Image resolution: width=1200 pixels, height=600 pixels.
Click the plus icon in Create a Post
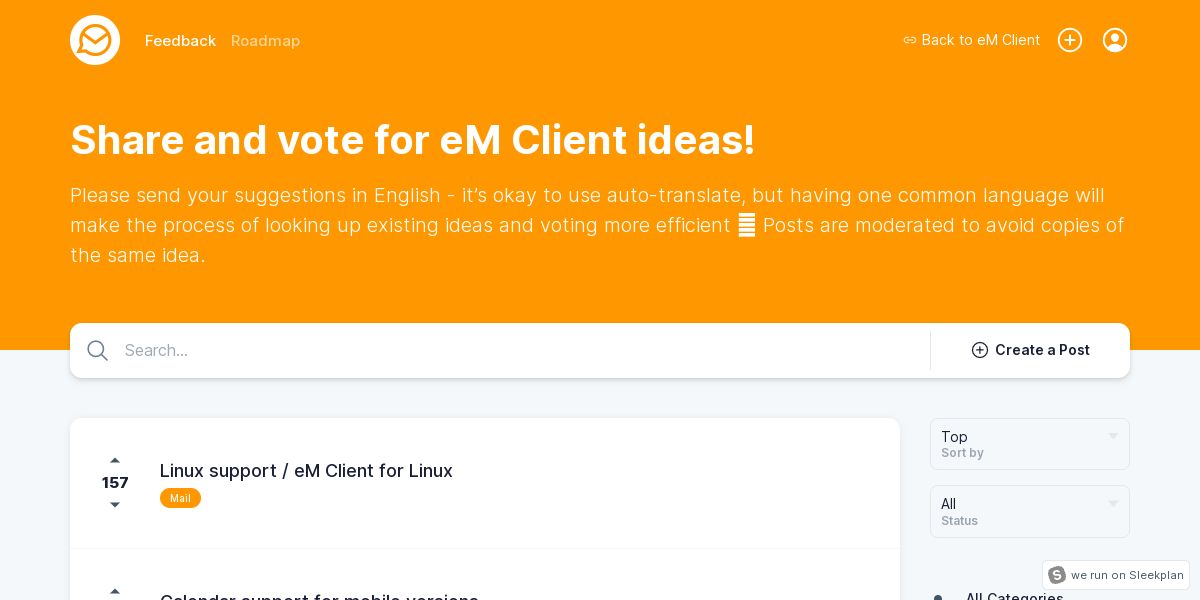pyautogui.click(x=980, y=350)
